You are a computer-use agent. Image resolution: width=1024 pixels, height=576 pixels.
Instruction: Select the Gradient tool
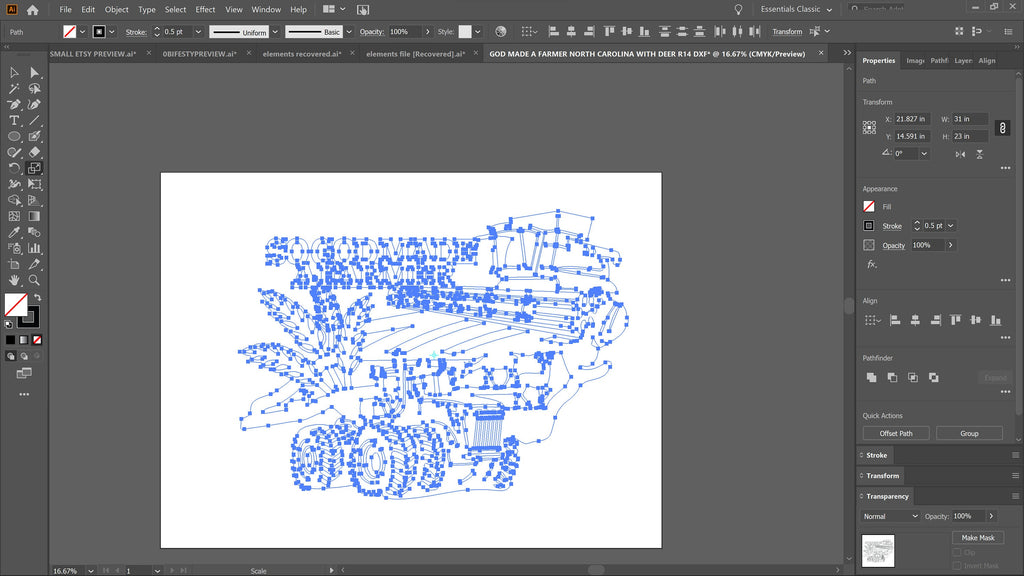click(x=34, y=216)
